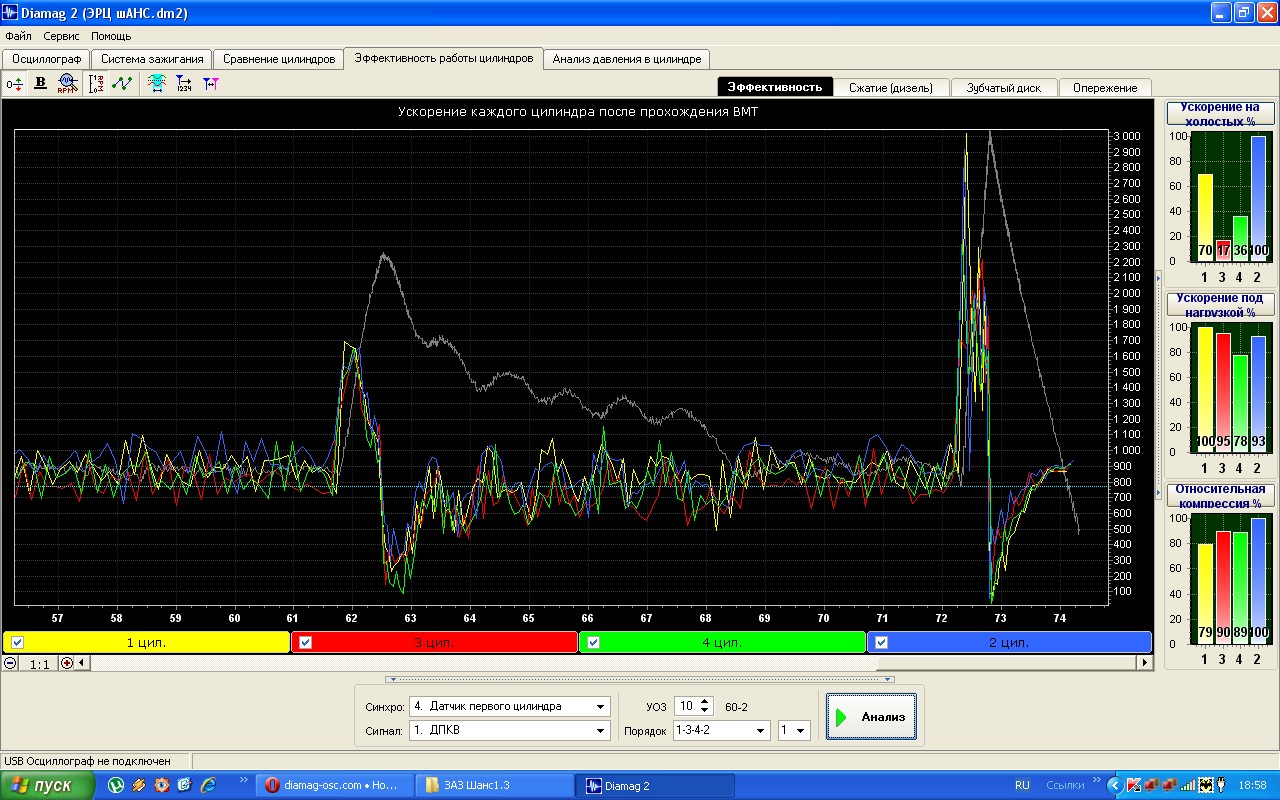Select the Зубчатый диск sub-tab
This screenshot has width=1280, height=800.
coord(1004,88)
